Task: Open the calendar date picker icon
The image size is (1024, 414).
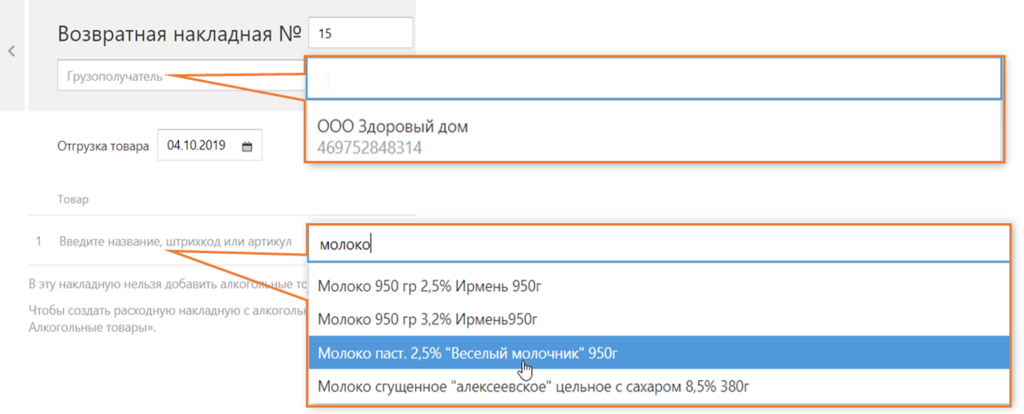Action: pos(247,146)
